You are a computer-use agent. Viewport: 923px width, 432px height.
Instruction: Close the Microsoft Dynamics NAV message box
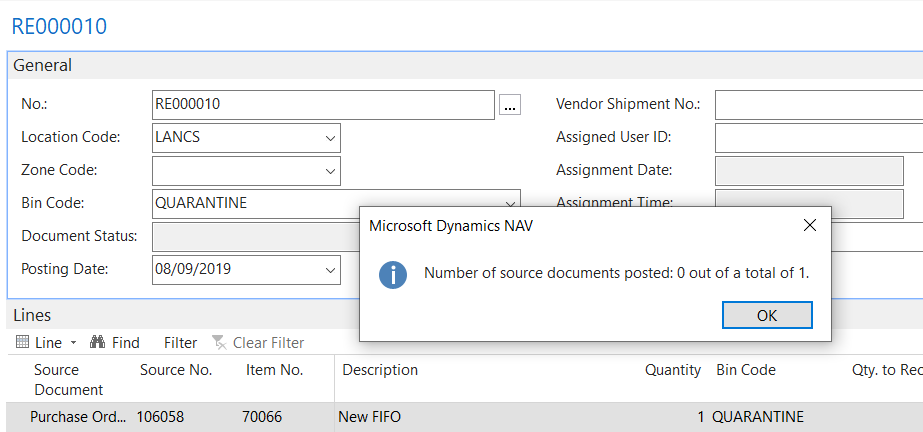810,225
